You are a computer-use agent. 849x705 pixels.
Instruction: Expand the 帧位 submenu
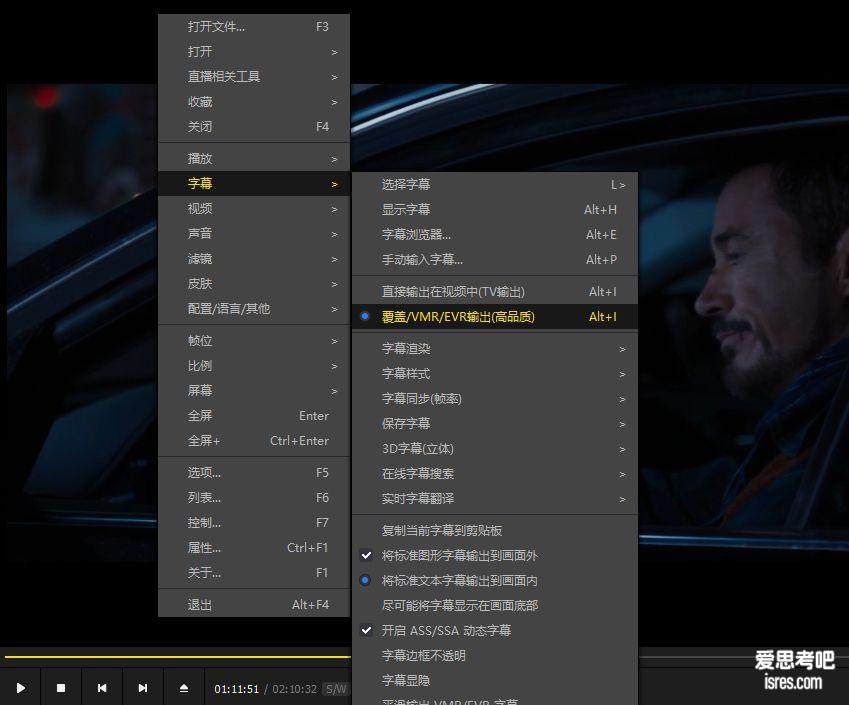pos(253,341)
